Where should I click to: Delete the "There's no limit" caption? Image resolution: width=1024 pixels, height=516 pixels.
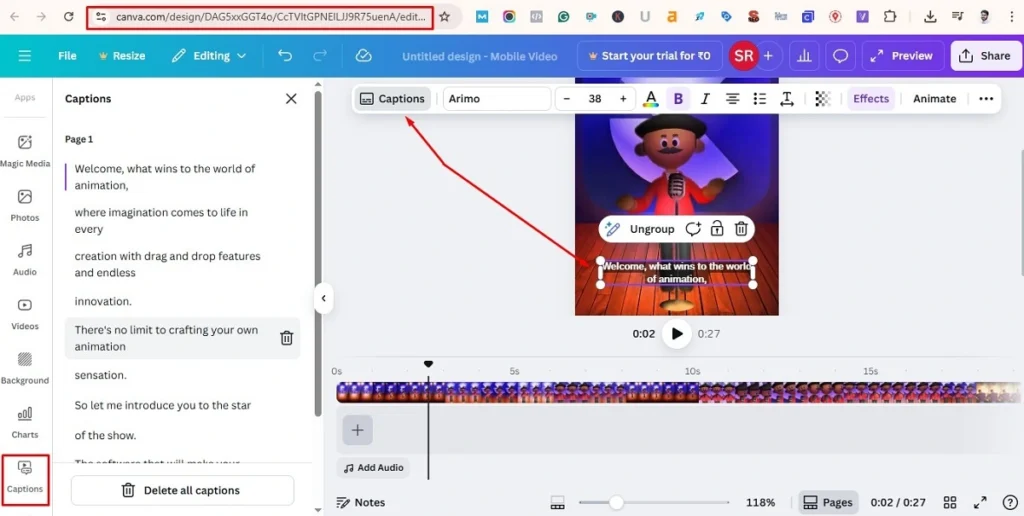point(287,338)
